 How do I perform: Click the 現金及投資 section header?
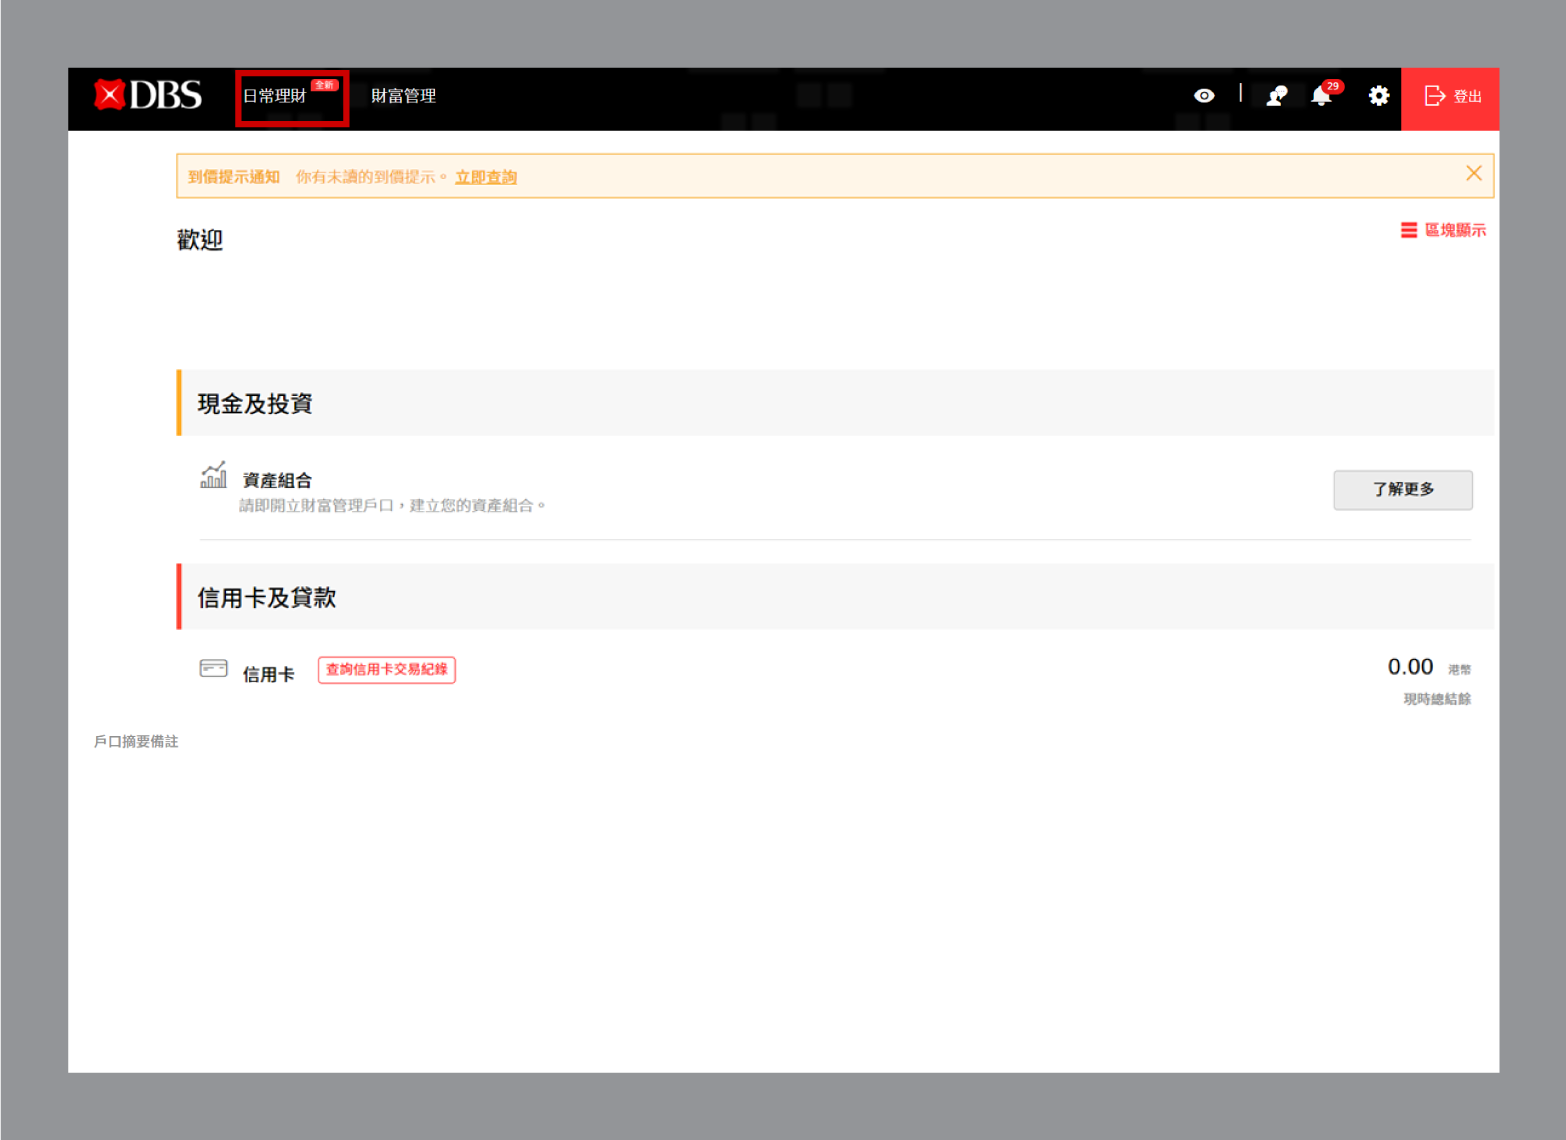(x=255, y=404)
